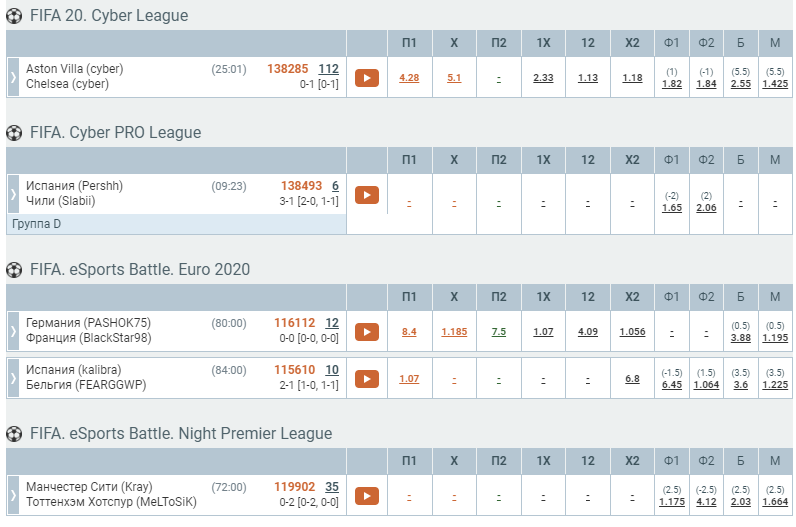The image size is (796, 527).
Task: Show 35 additional markets for Манчестер Сити
Action: coord(332,487)
